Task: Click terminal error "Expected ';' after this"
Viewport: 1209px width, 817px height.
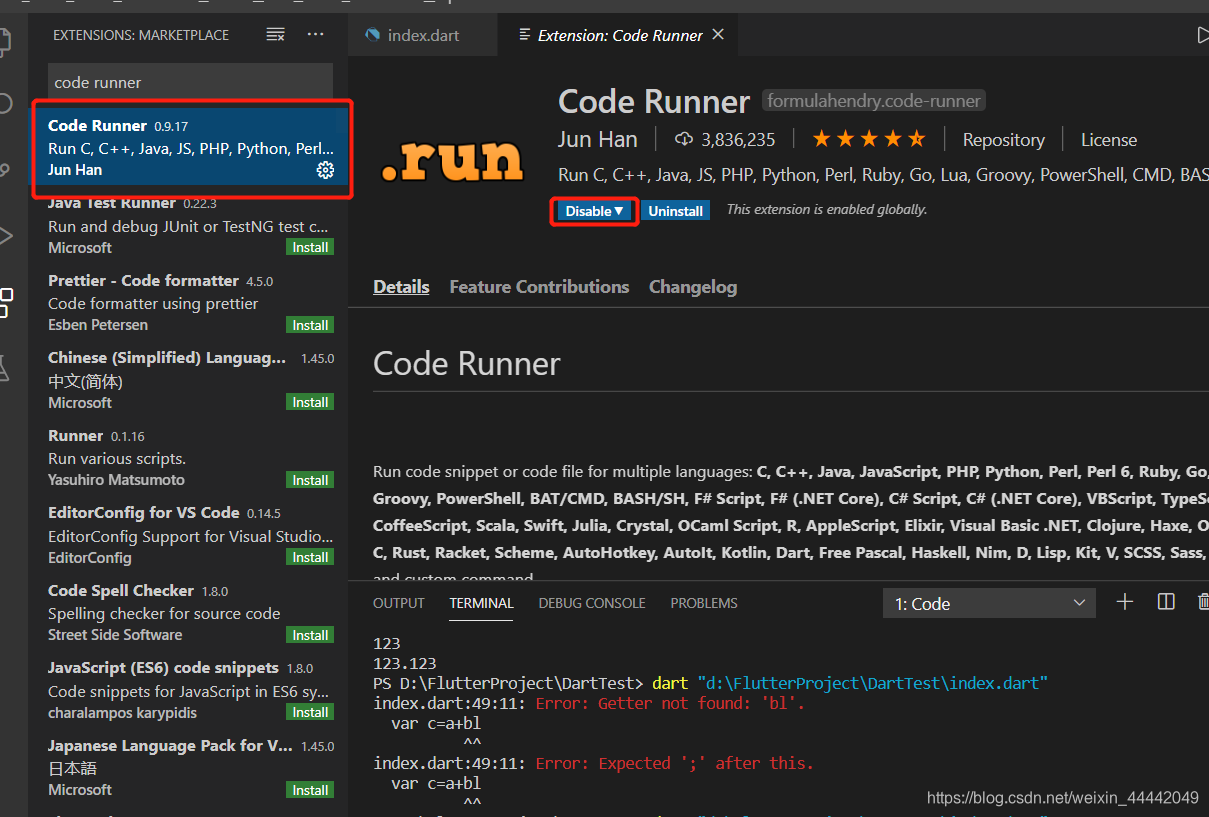Action: [x=675, y=764]
